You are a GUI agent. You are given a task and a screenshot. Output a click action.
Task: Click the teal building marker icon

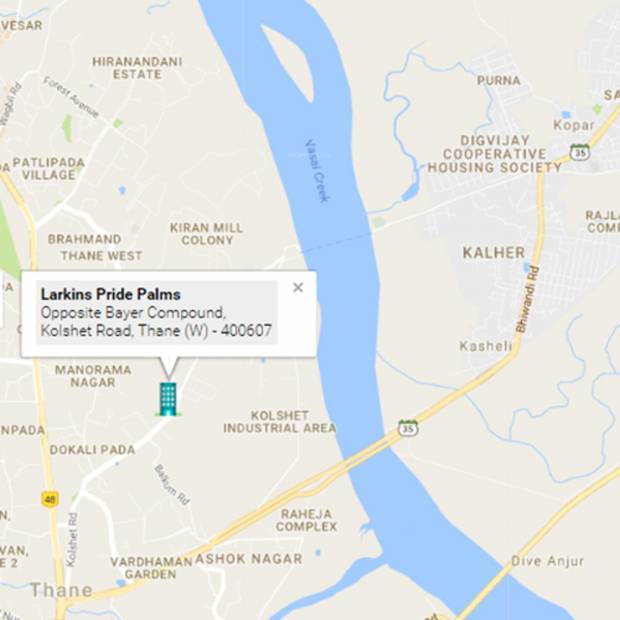click(168, 399)
